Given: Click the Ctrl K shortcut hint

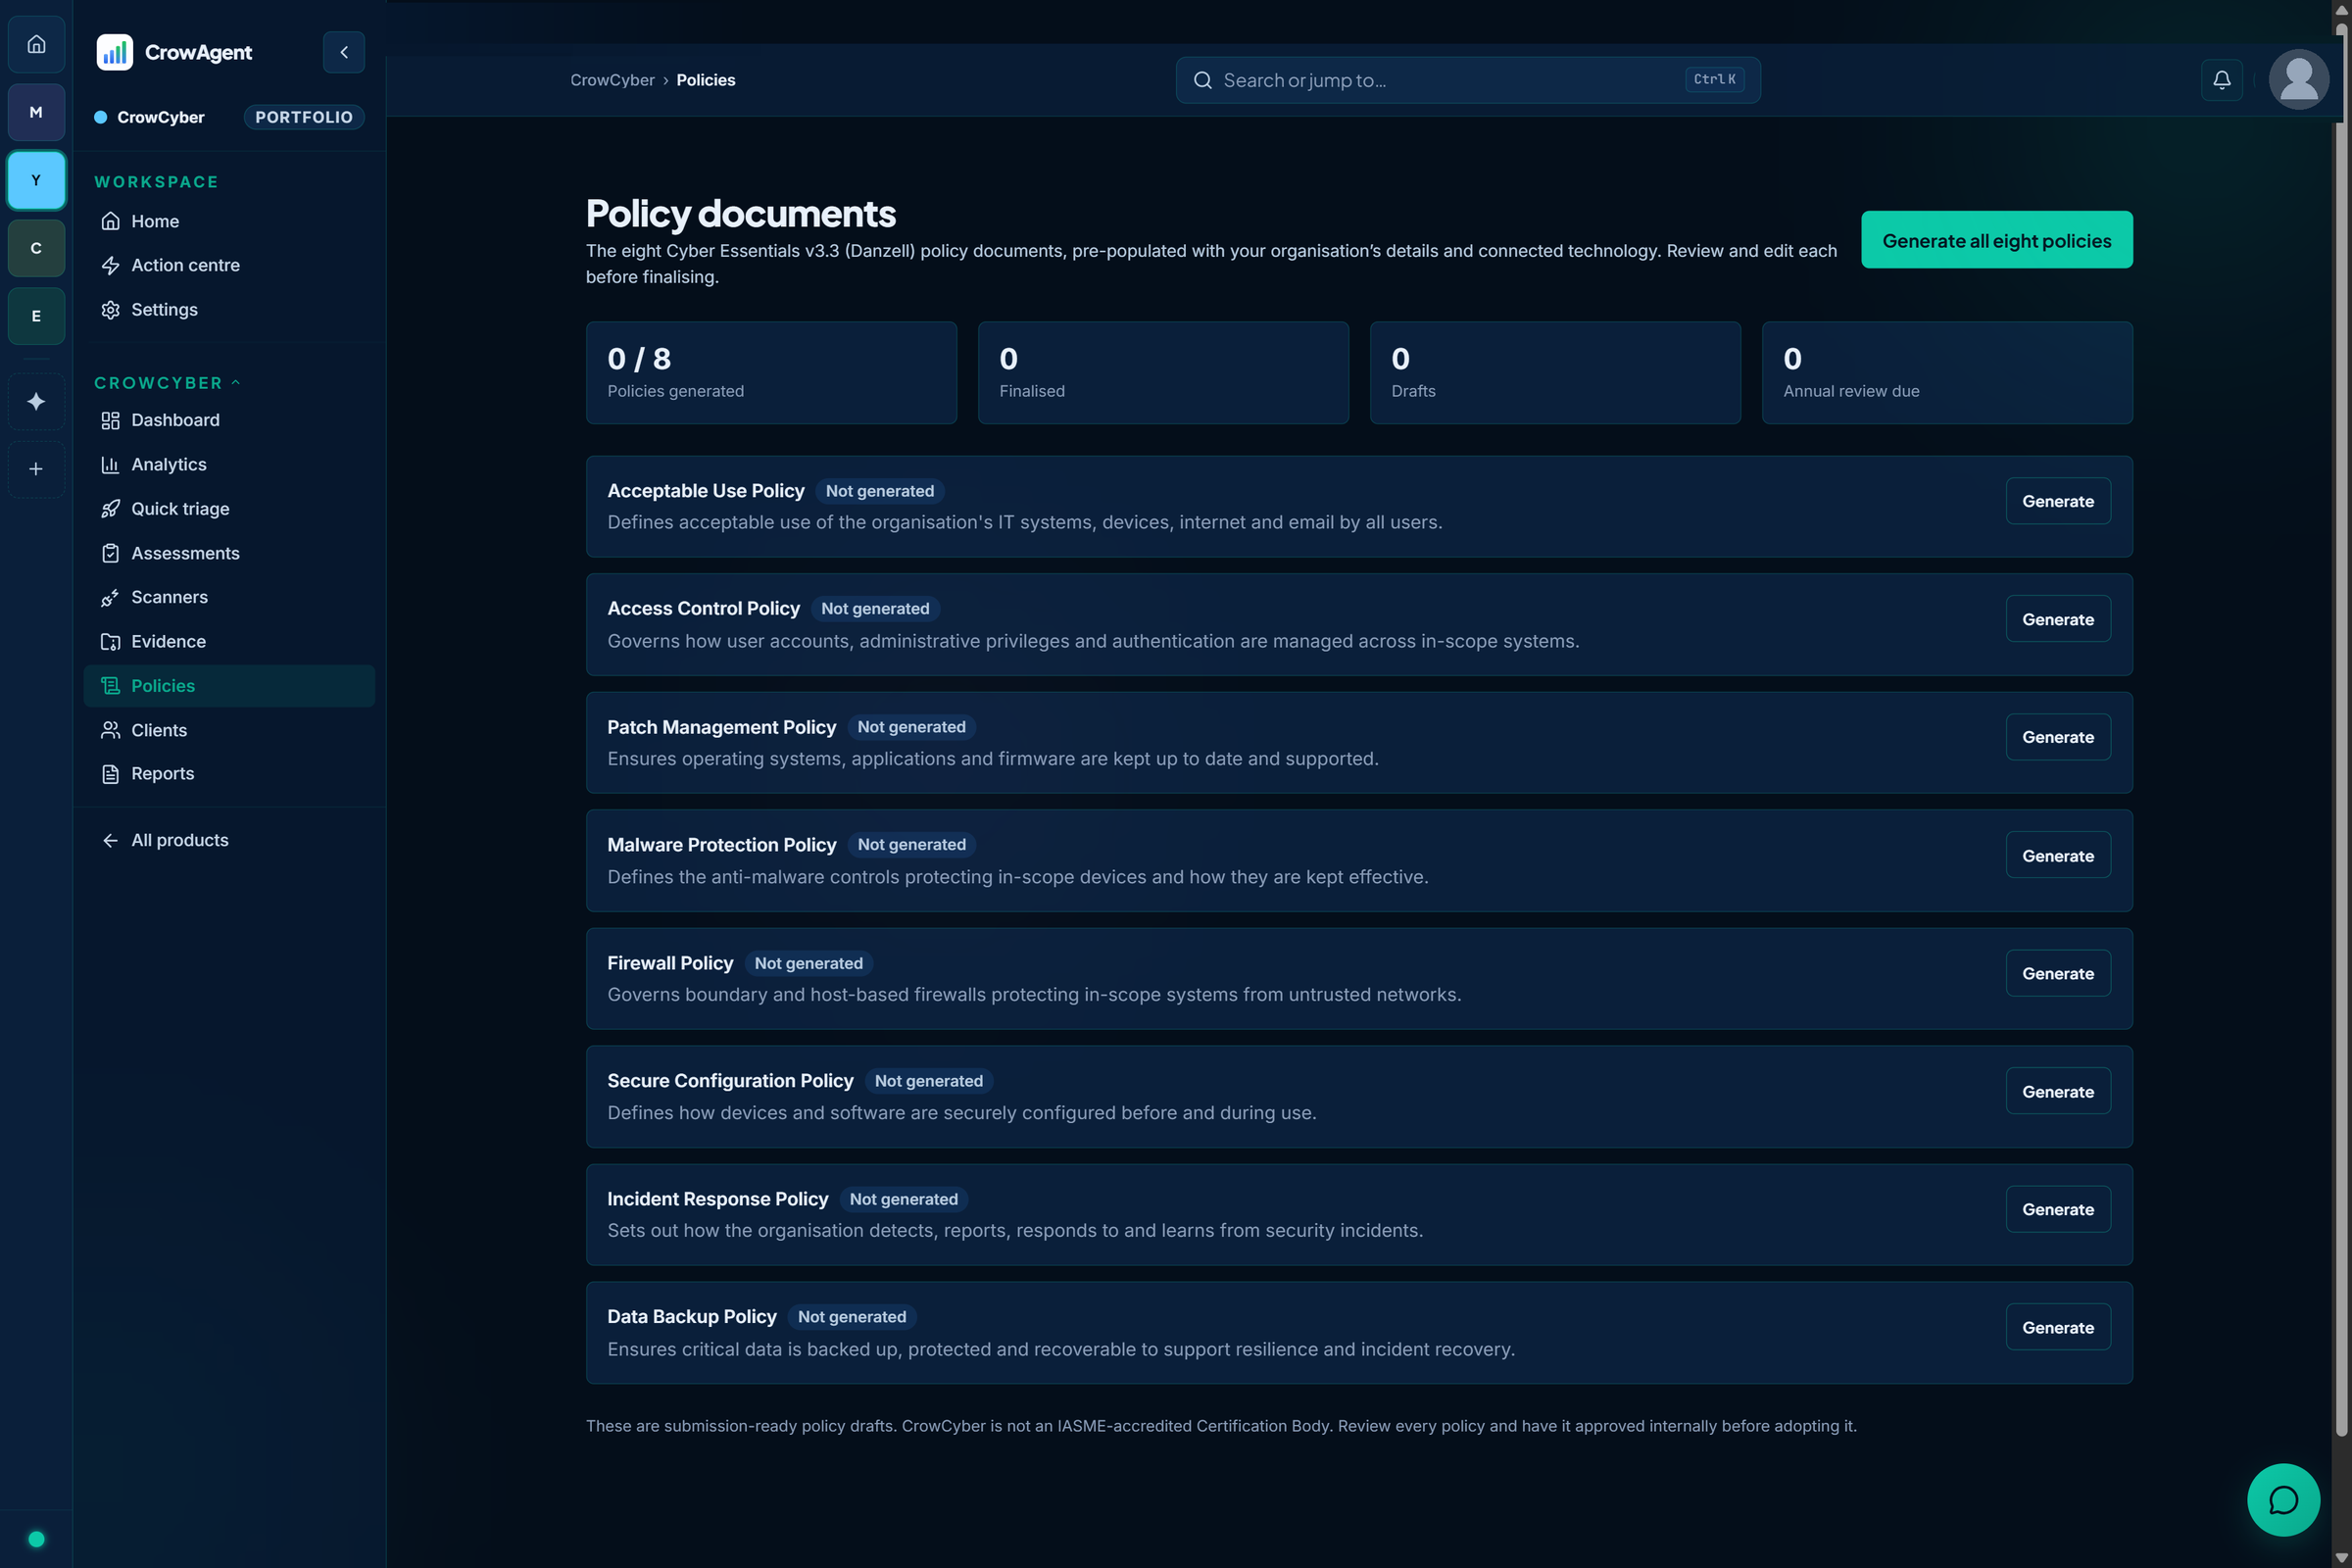Looking at the screenshot, I should 1714,80.
